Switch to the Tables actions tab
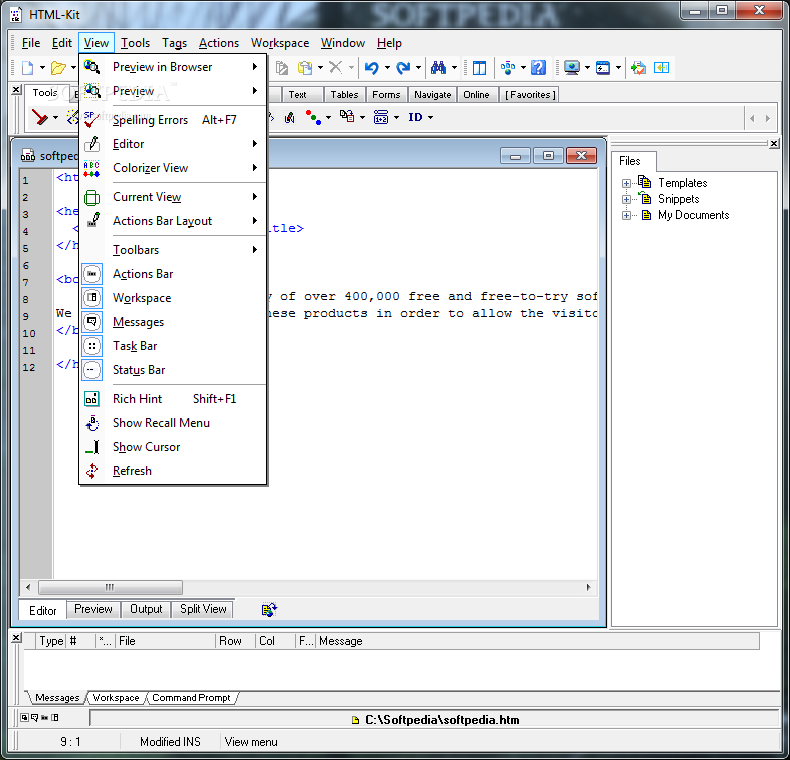The image size is (790, 760). [344, 95]
